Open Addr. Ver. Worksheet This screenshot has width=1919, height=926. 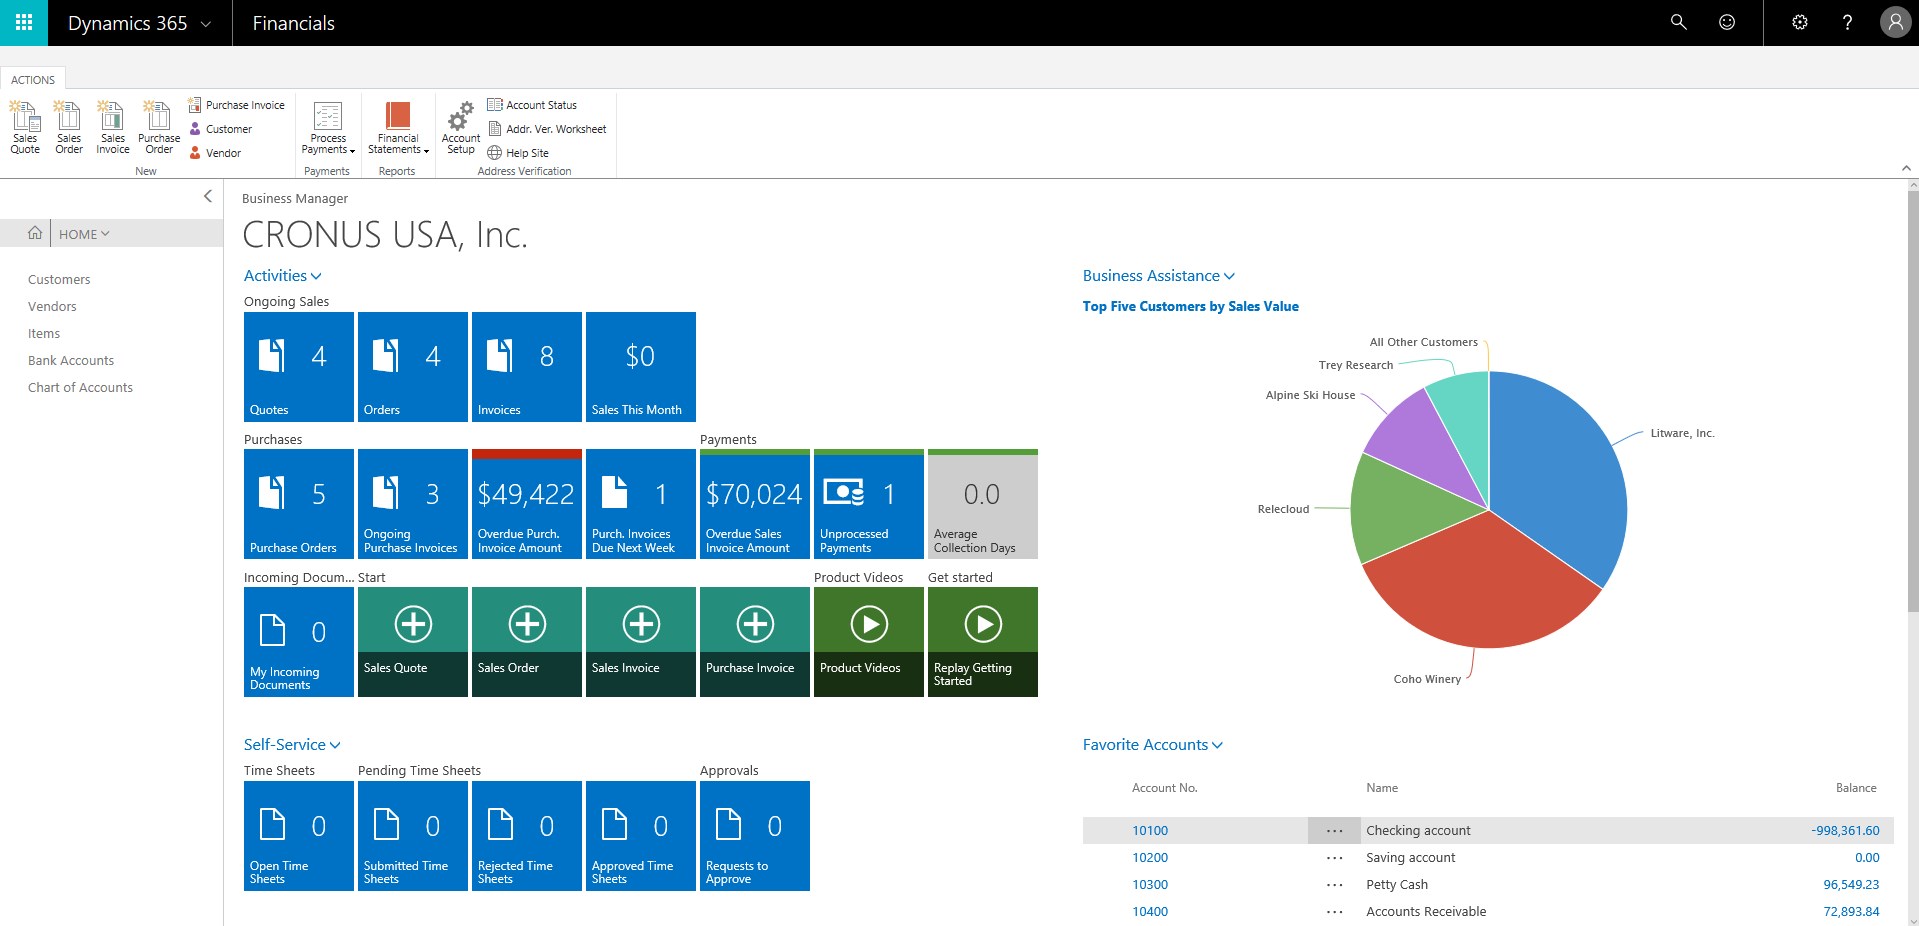click(x=547, y=129)
